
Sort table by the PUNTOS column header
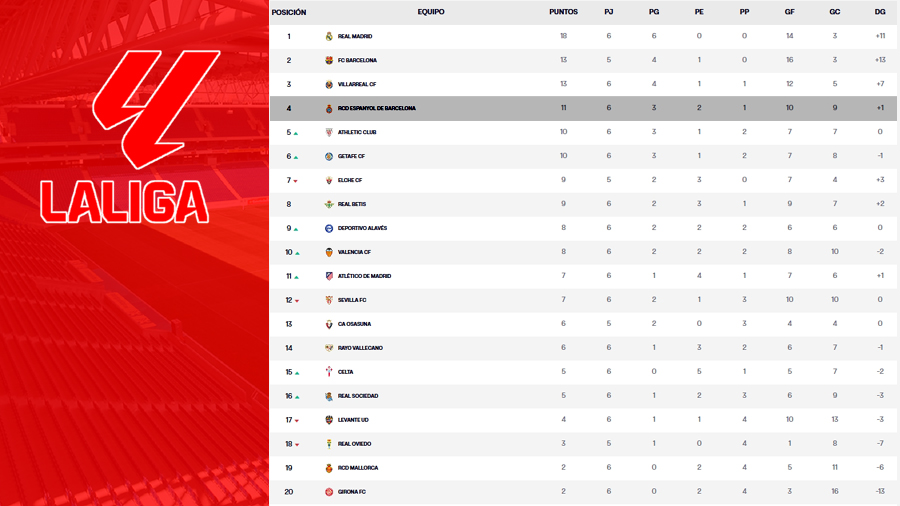click(563, 12)
